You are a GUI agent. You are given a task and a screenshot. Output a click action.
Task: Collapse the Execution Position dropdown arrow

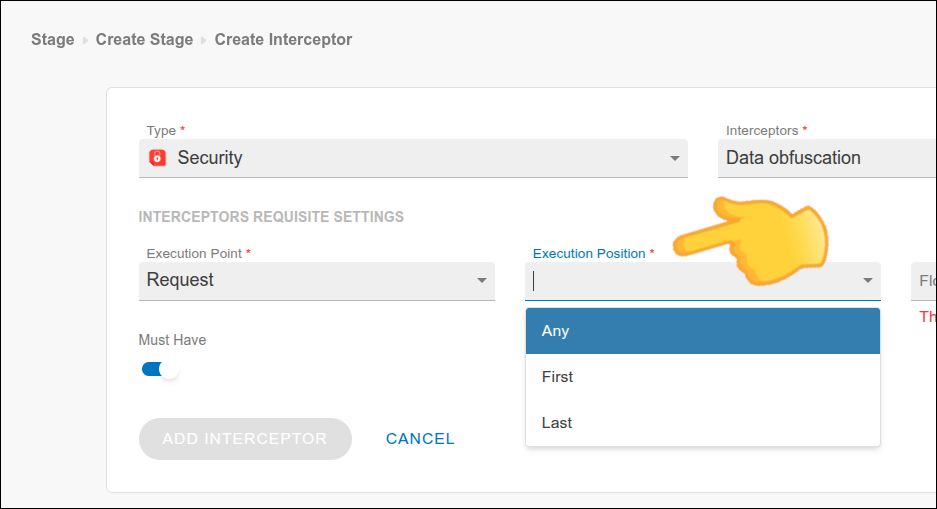pos(868,281)
